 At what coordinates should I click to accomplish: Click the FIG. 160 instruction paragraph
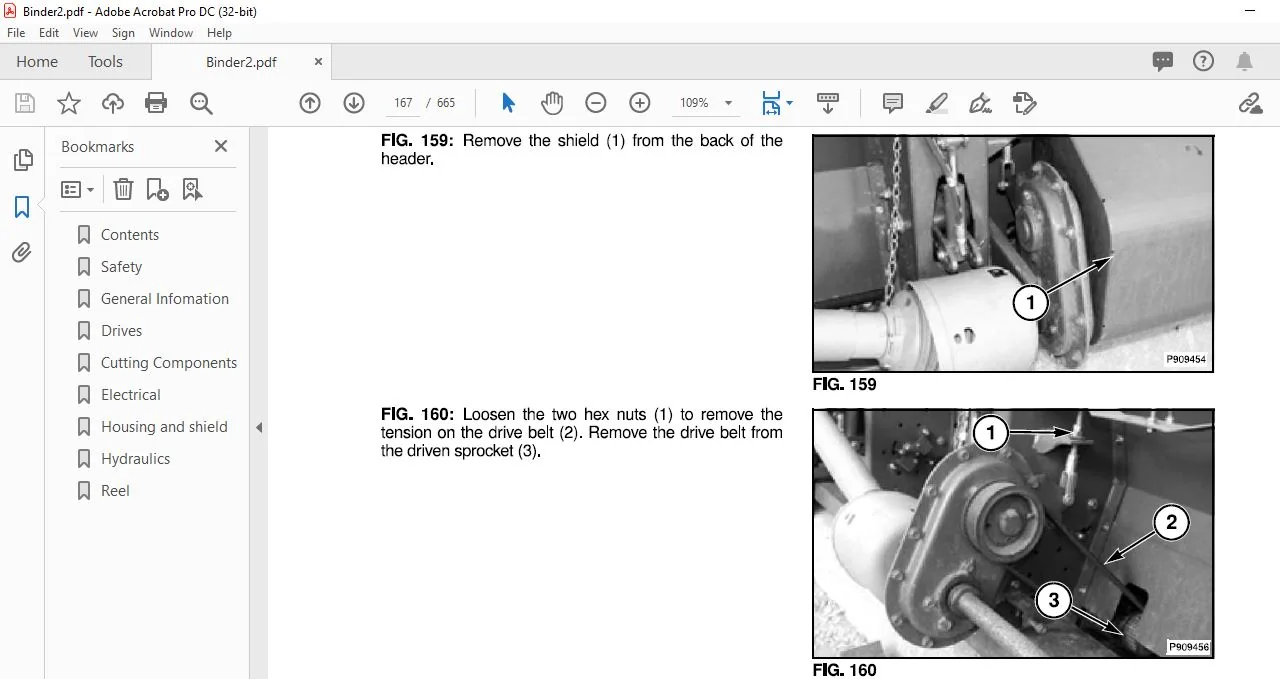[x=582, y=433]
